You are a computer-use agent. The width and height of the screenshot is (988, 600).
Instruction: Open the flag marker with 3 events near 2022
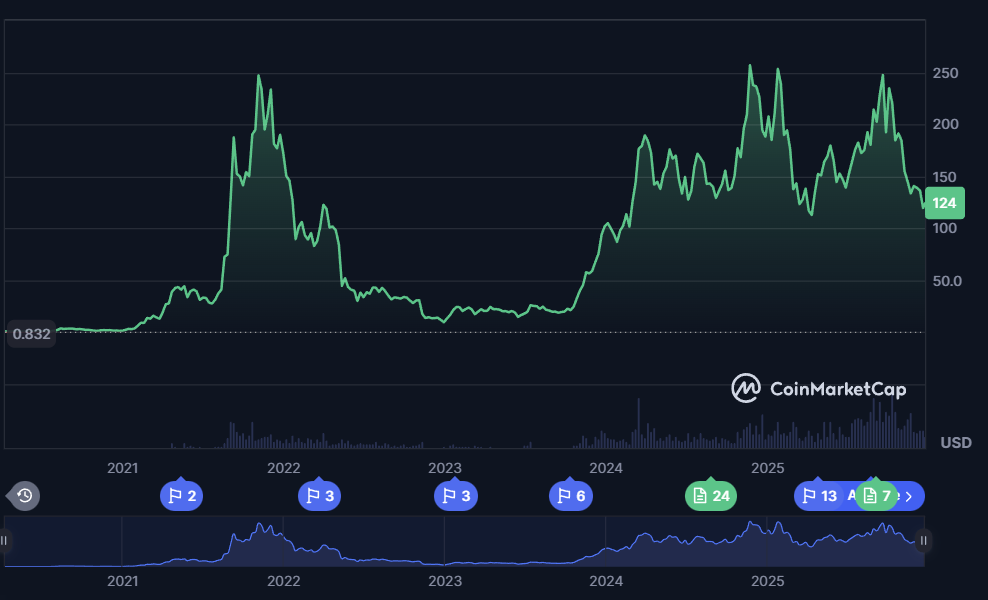pyautogui.click(x=319, y=495)
